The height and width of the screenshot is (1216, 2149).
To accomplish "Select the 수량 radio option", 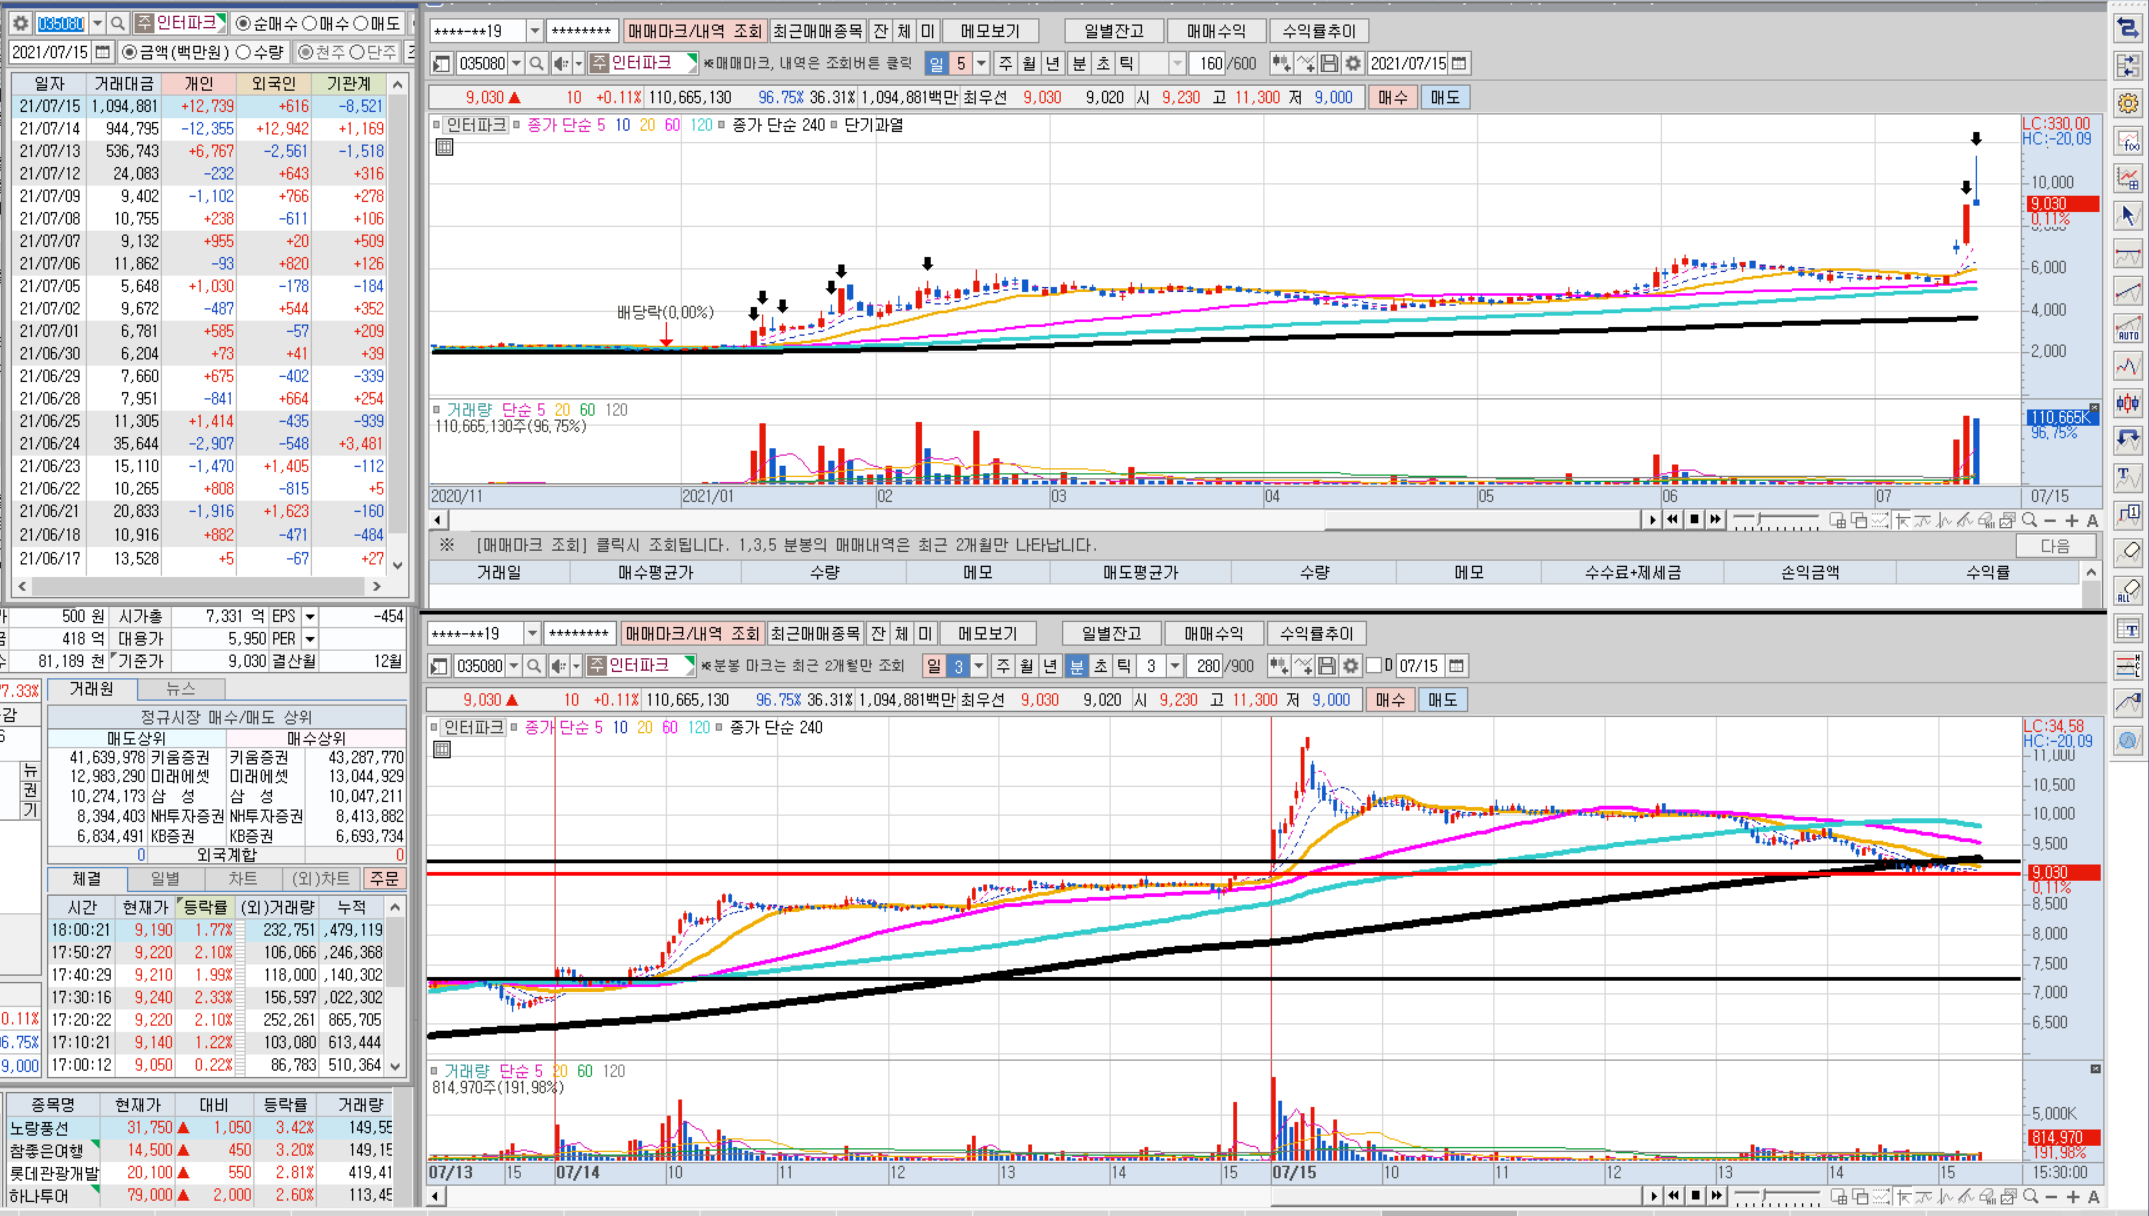I will coord(243,52).
